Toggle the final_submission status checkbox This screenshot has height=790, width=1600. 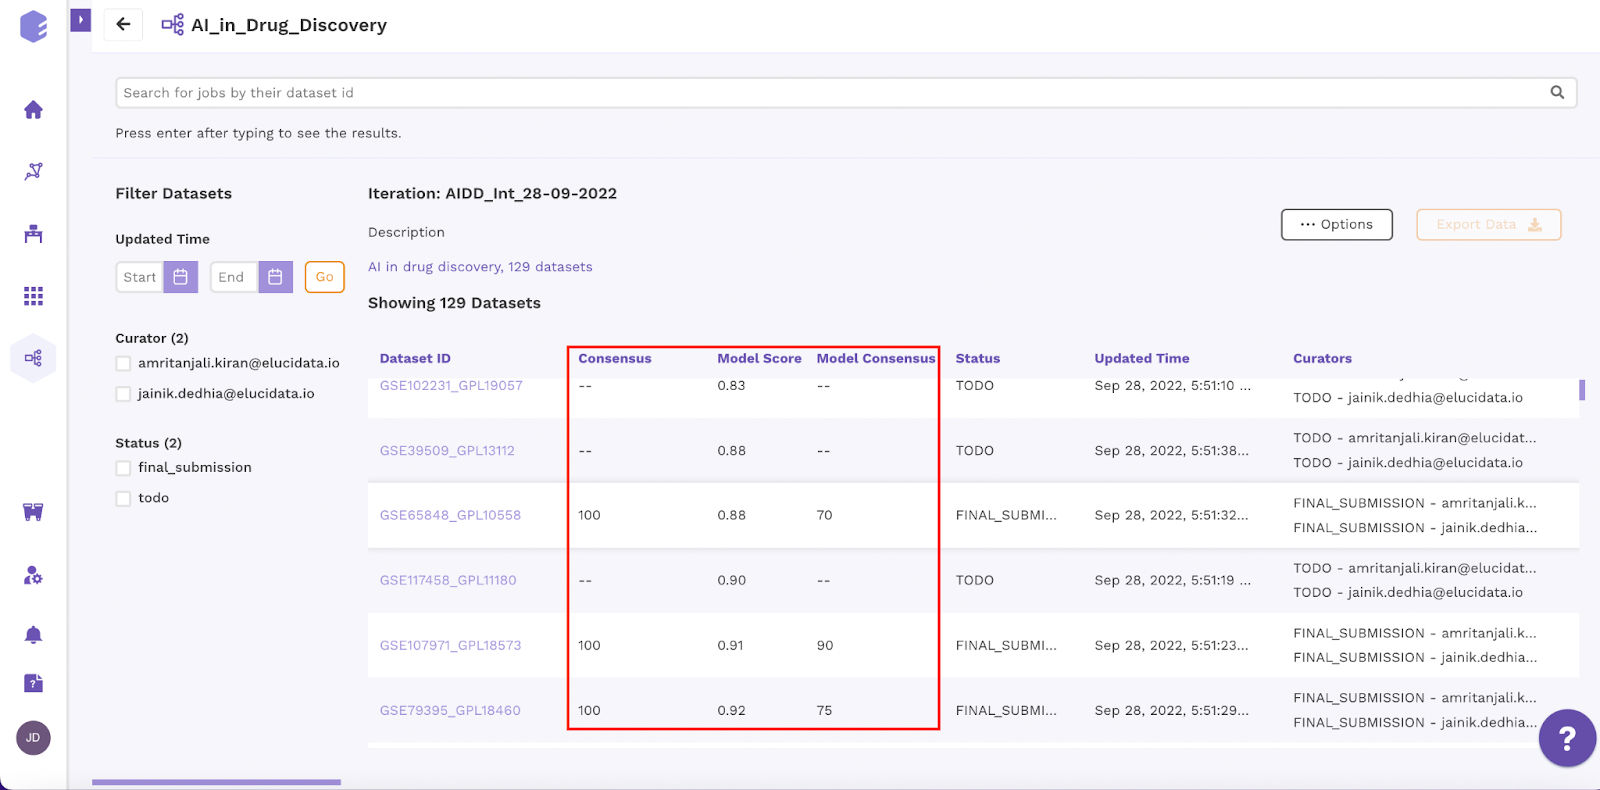(123, 468)
